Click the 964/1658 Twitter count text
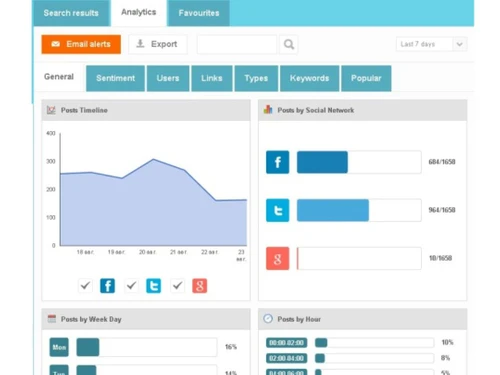 tap(442, 210)
